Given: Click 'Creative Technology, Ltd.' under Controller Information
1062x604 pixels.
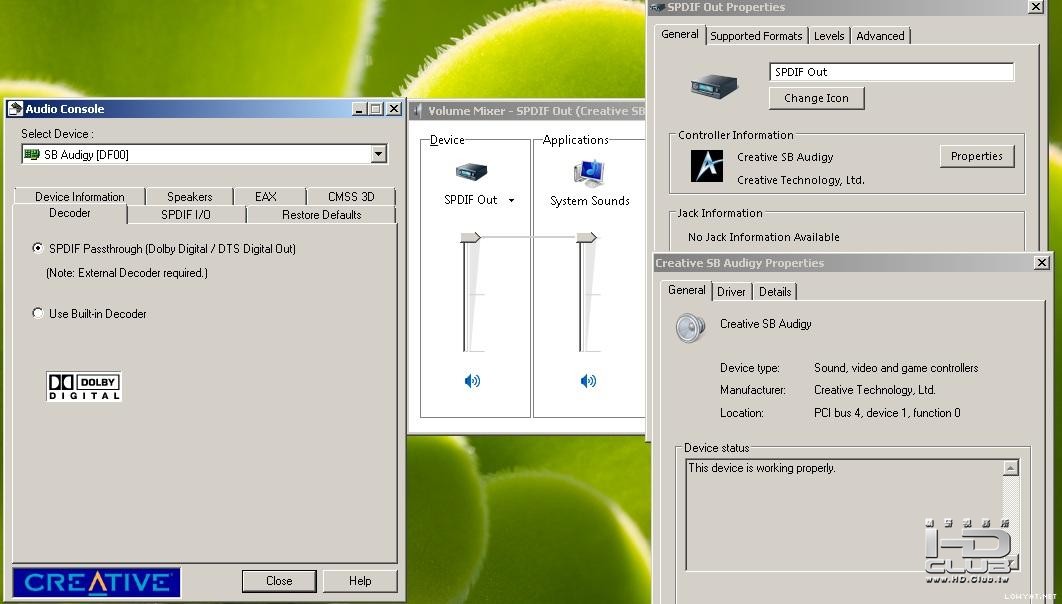Looking at the screenshot, I should pos(801,180).
